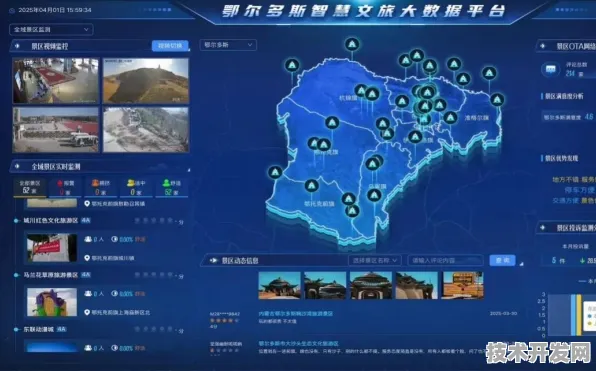Click the blue bar in complaints chart
This screenshot has width=596, height=371.
(573, 315)
